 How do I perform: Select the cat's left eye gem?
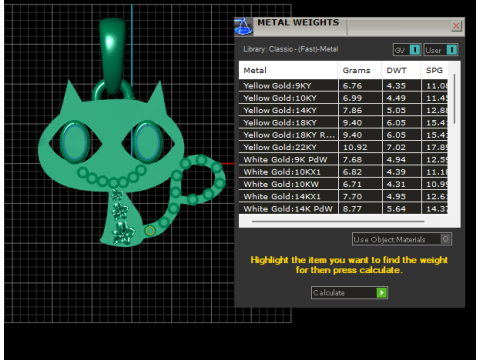75,142
